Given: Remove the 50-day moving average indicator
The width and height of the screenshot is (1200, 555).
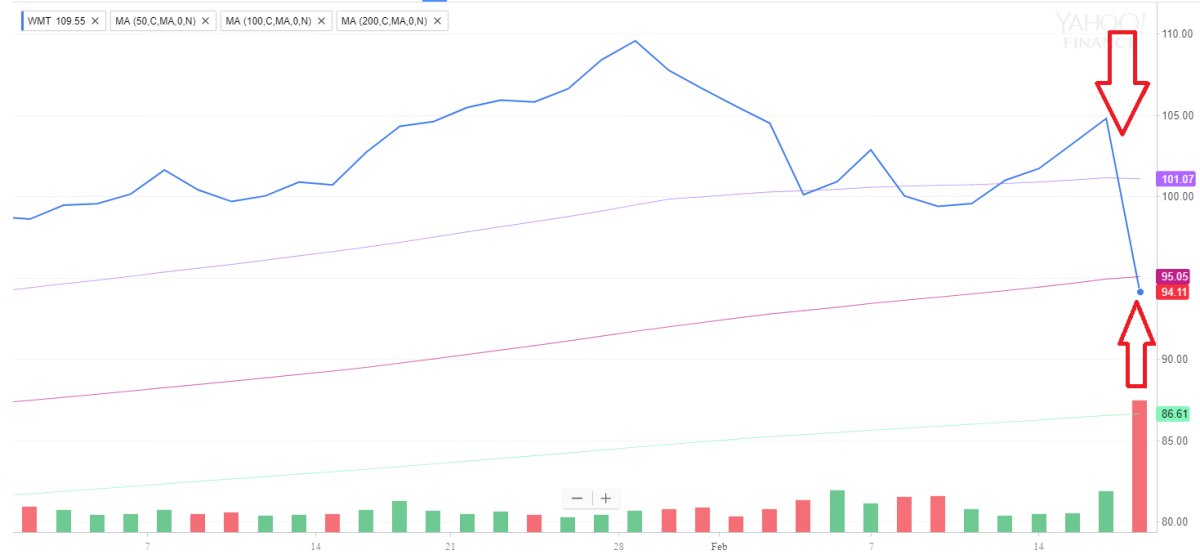Looking at the screenshot, I should point(205,20).
